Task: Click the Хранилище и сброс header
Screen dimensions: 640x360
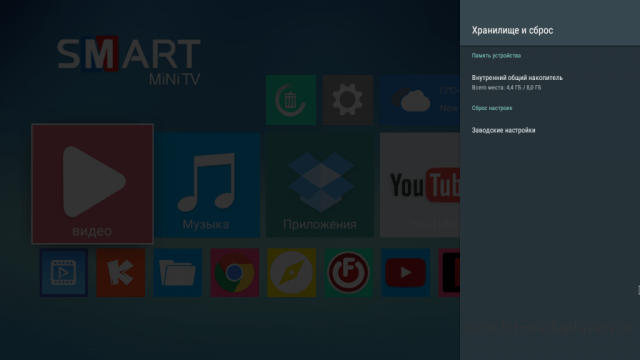Action: click(512, 30)
